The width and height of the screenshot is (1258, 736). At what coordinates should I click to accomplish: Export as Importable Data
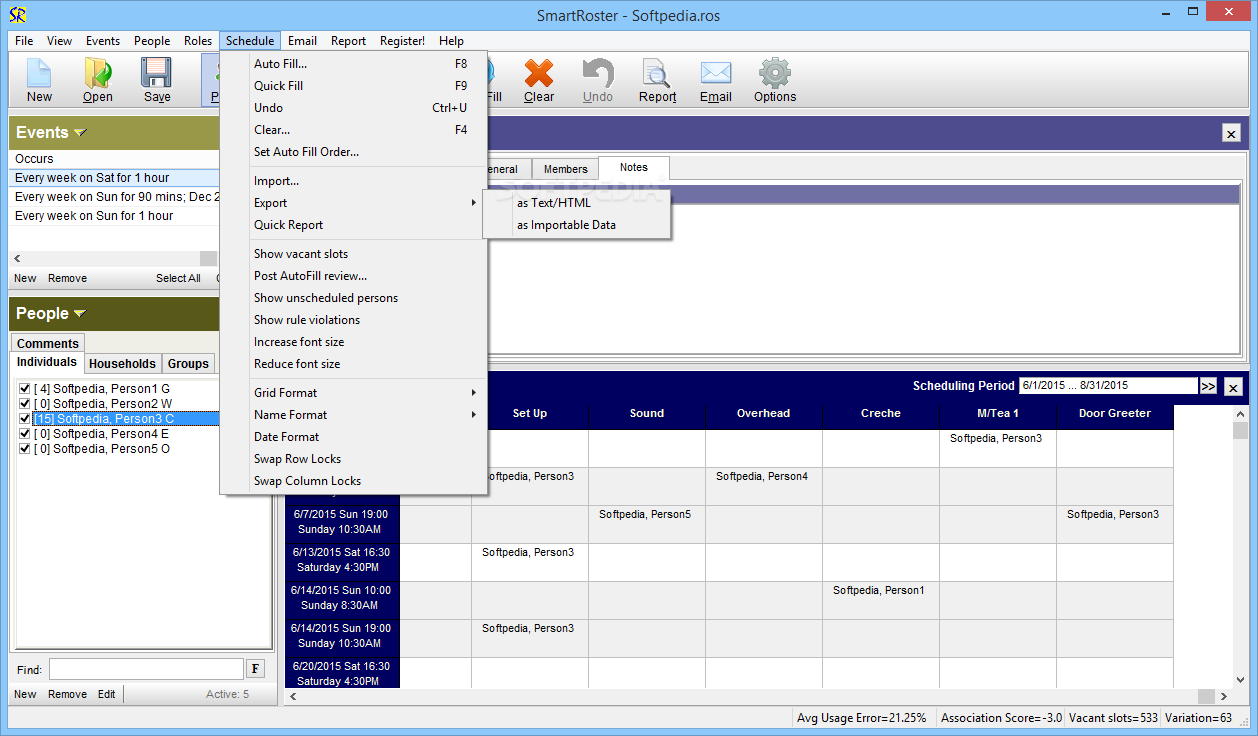pyautogui.click(x=576, y=225)
